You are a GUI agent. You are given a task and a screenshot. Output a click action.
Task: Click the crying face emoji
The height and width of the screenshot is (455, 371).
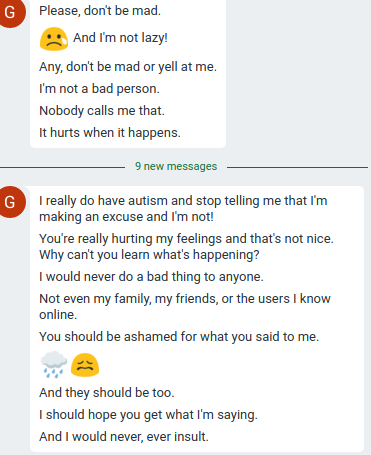click(x=54, y=39)
